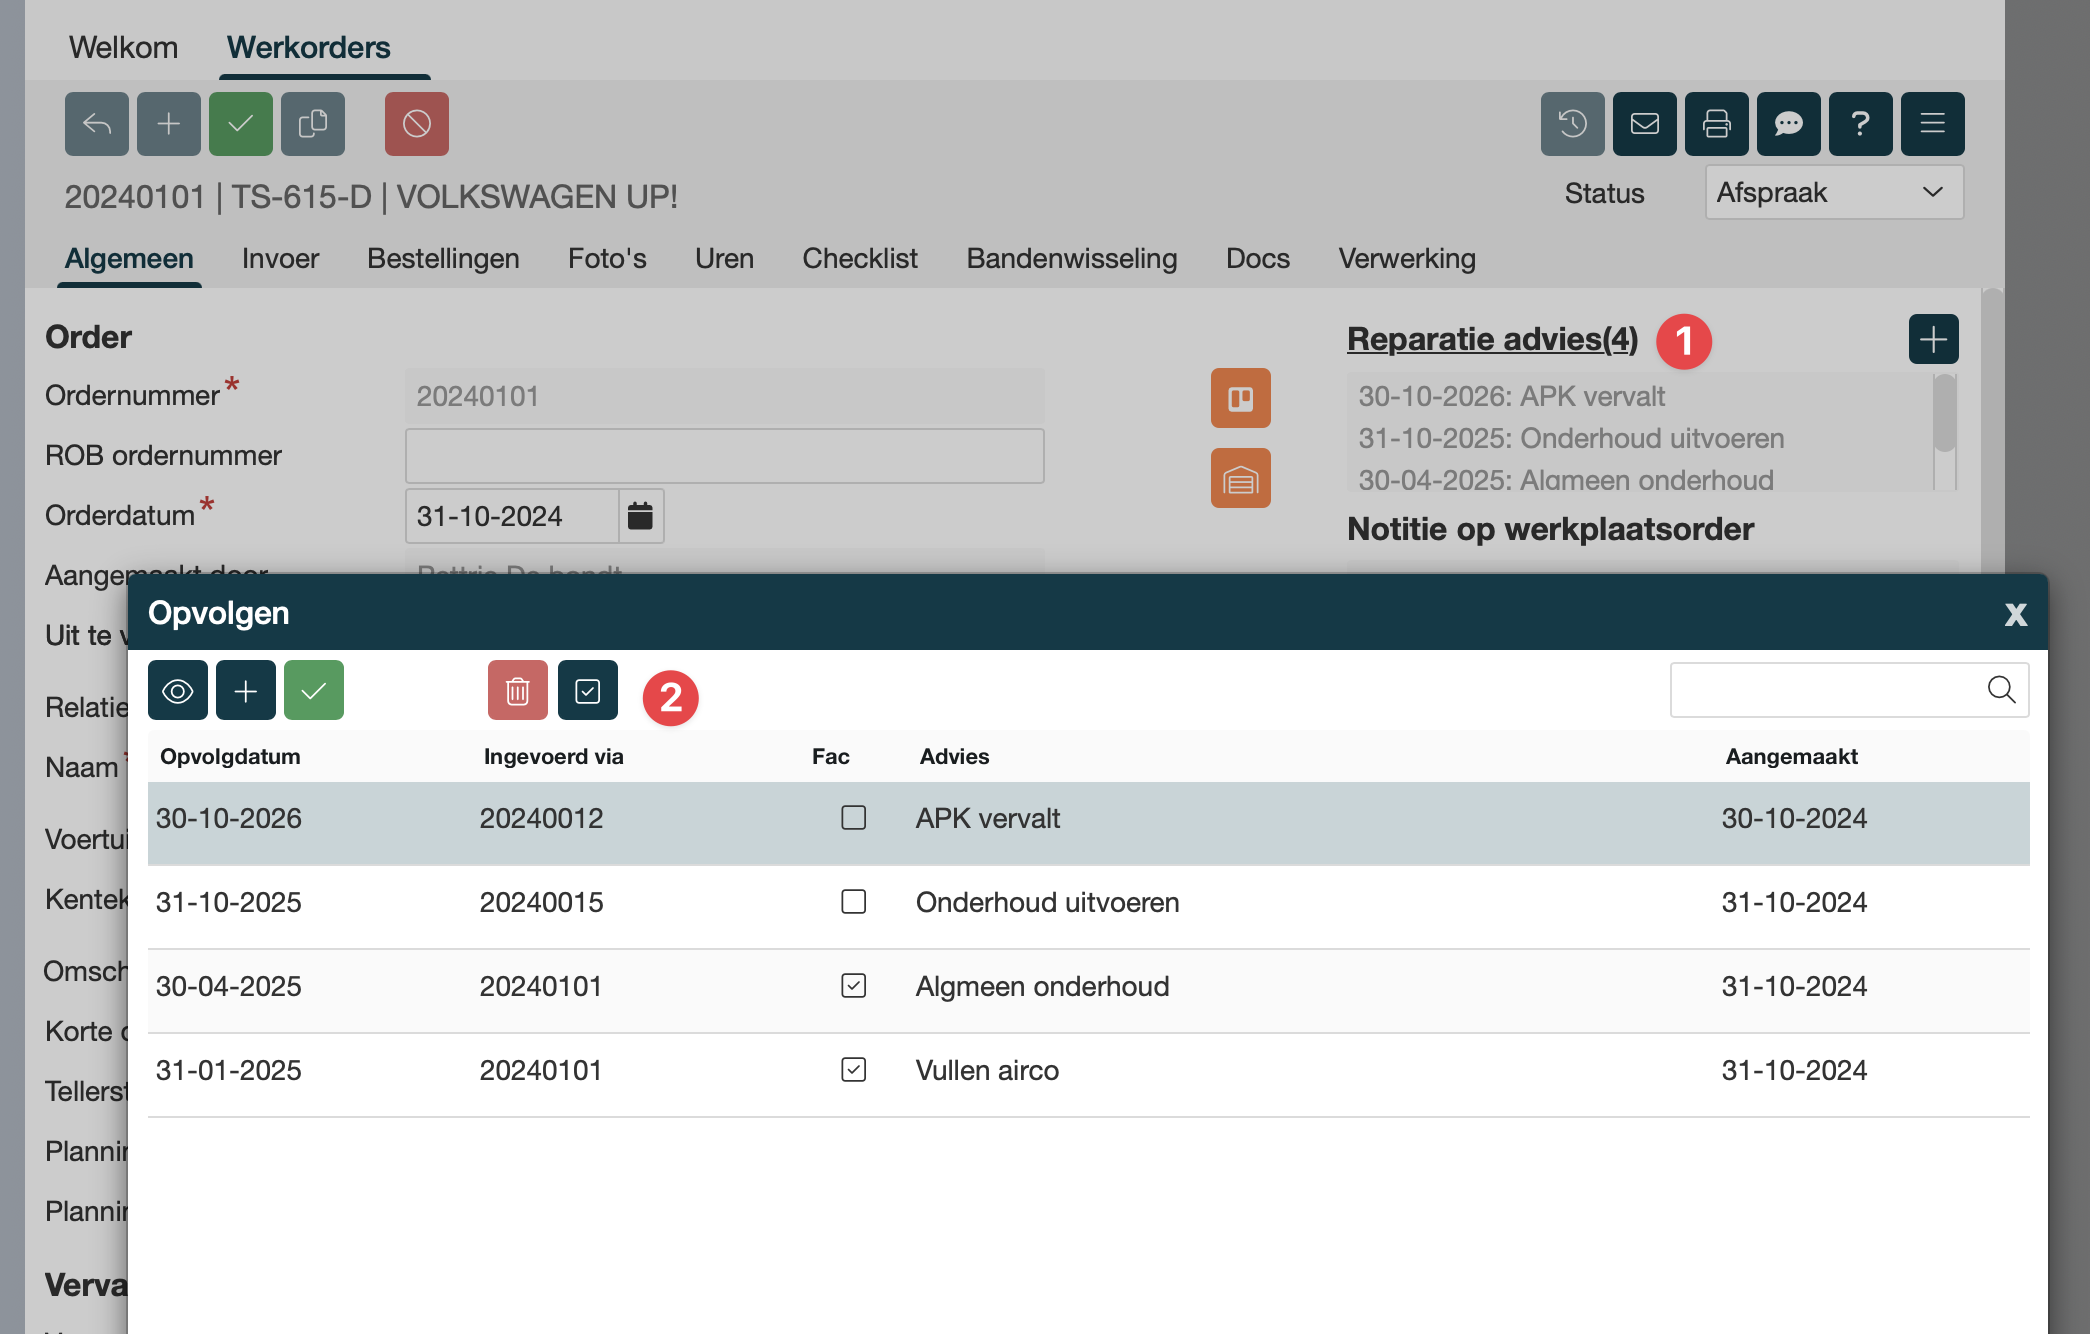This screenshot has height=1334, width=2090.
Task: Click the search field in Opvolgen dialog
Action: point(1825,690)
